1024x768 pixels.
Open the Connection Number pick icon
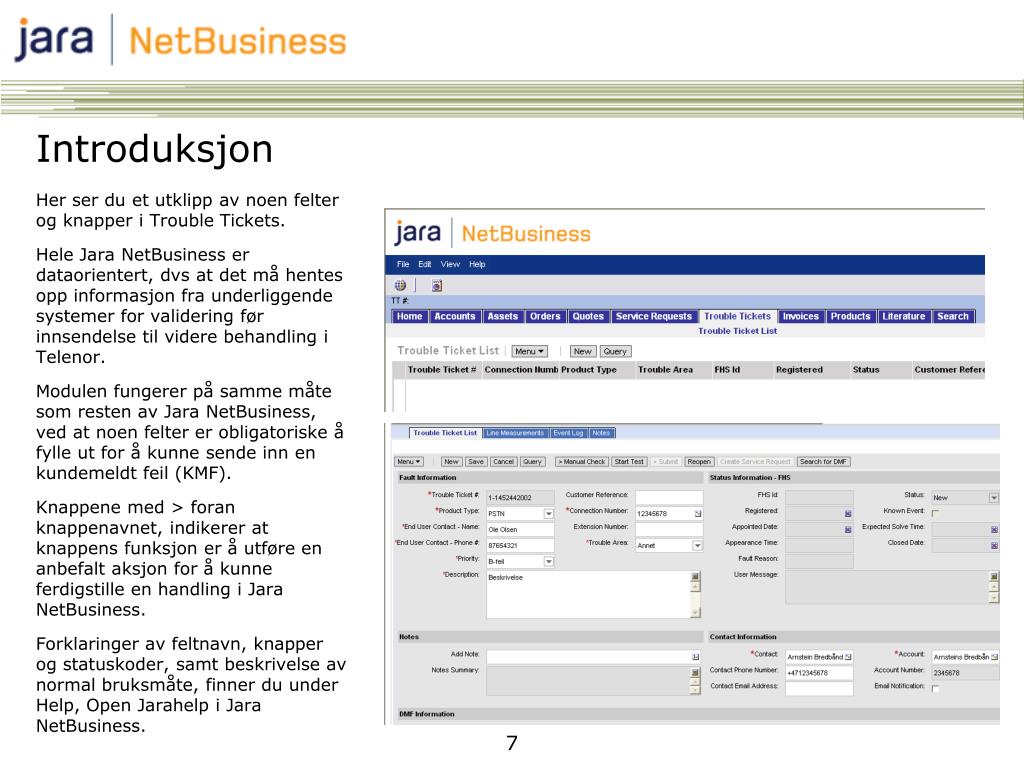[x=697, y=514]
